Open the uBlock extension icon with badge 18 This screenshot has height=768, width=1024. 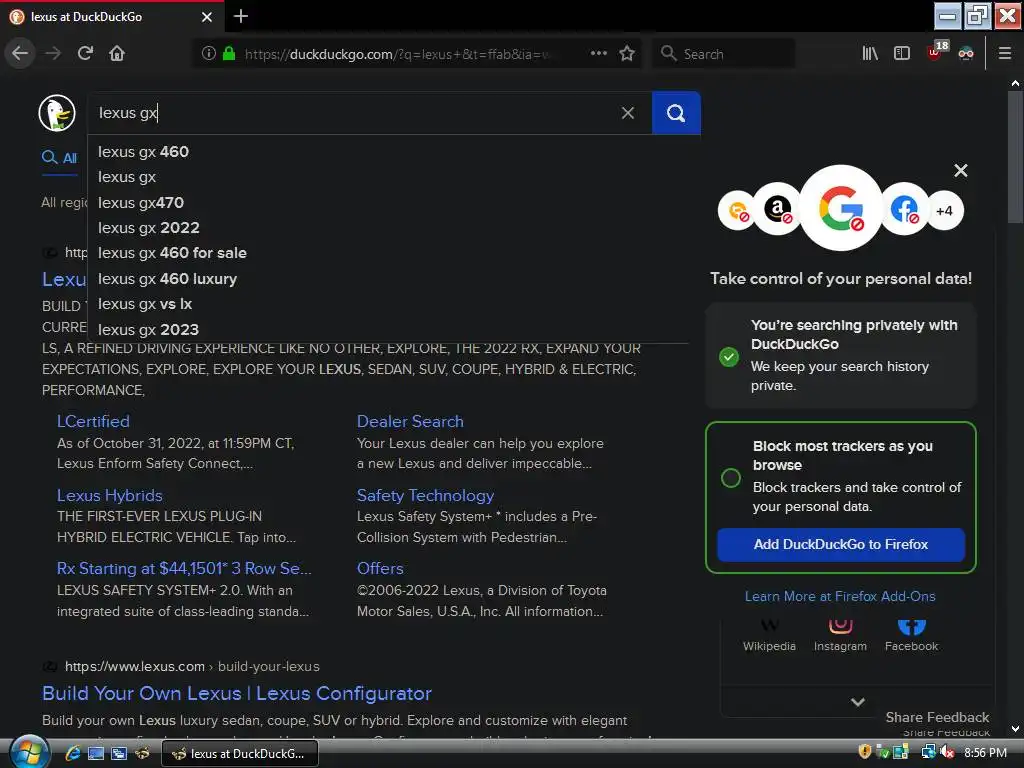tap(936, 51)
